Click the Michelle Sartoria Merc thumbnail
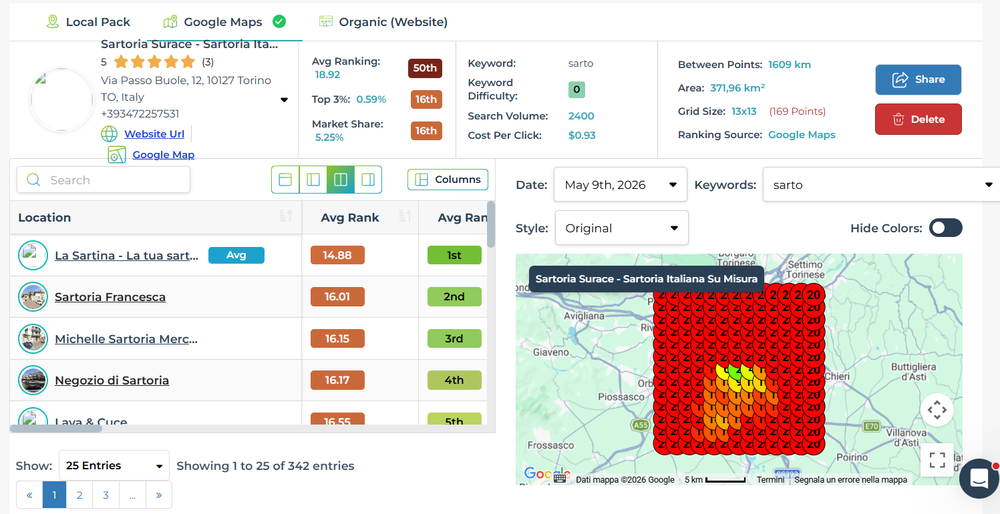Screen dimensions: 1000x514 point(33,339)
